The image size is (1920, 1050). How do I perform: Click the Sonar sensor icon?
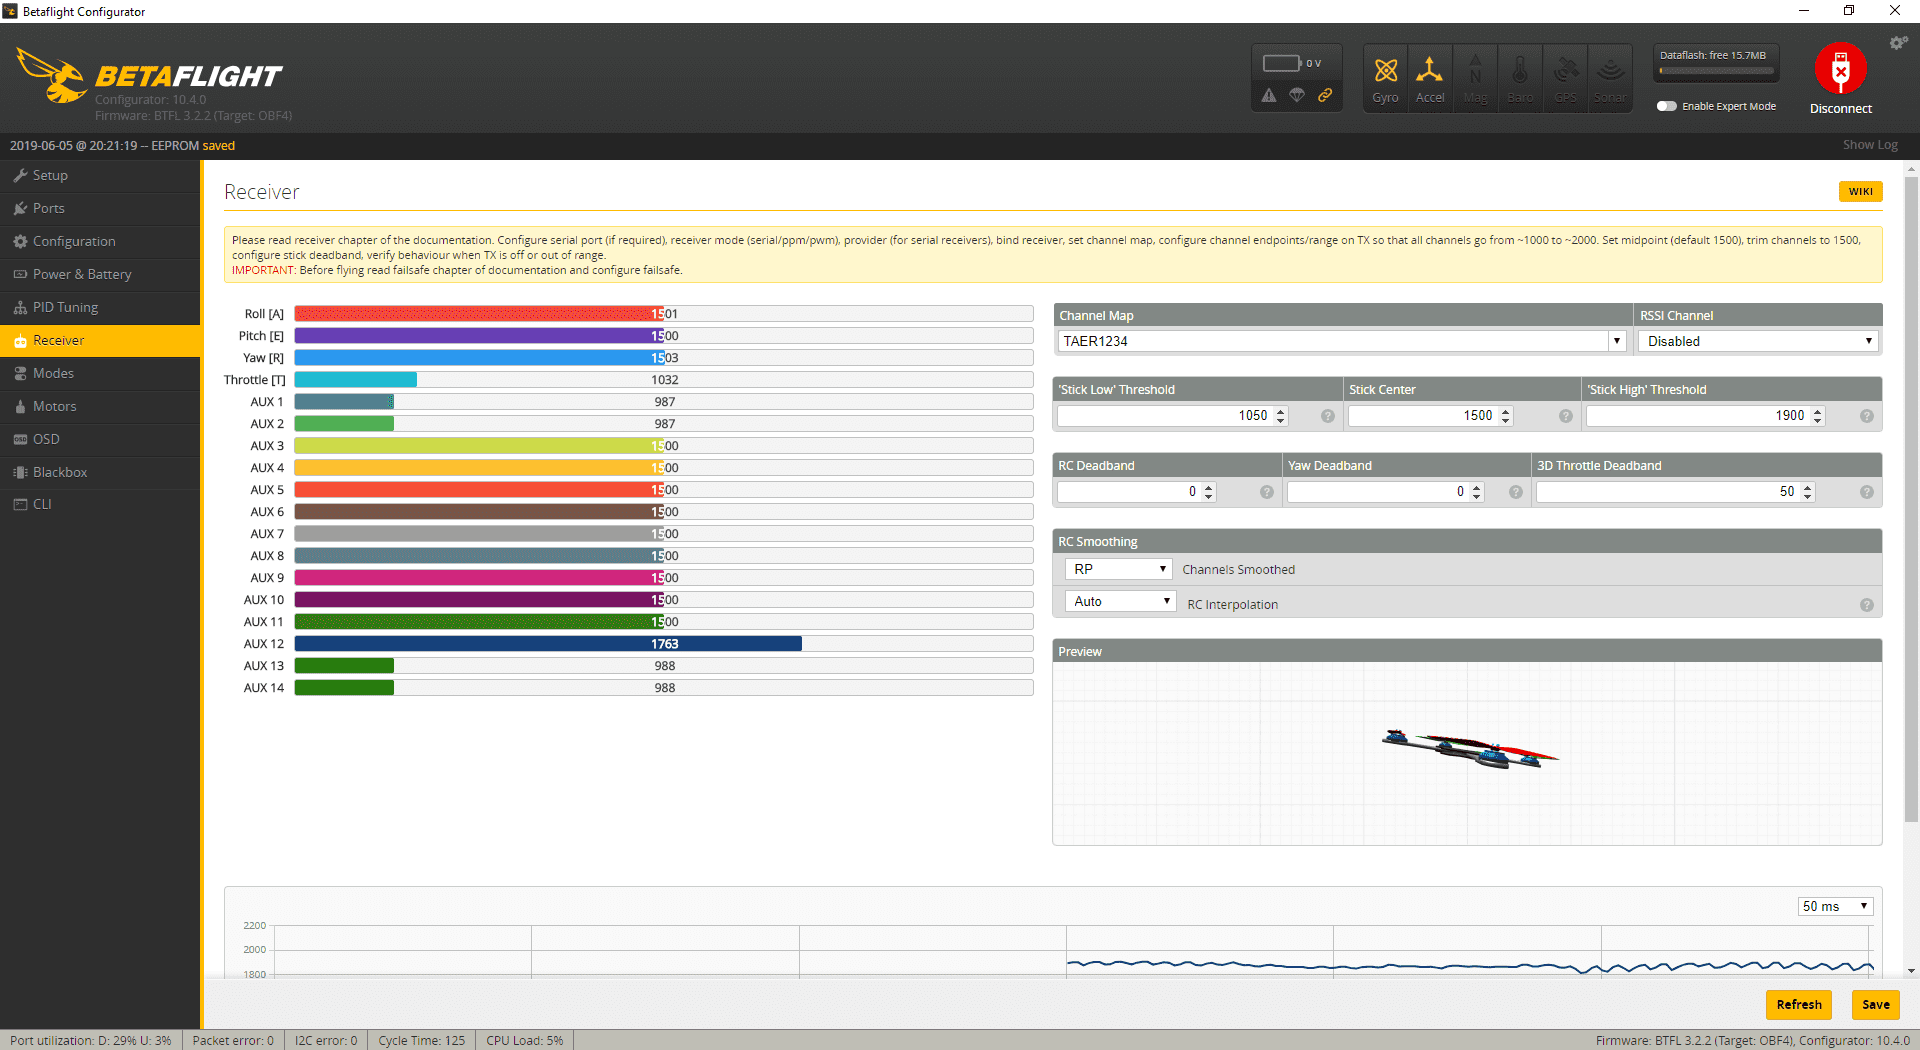pyautogui.click(x=1610, y=78)
